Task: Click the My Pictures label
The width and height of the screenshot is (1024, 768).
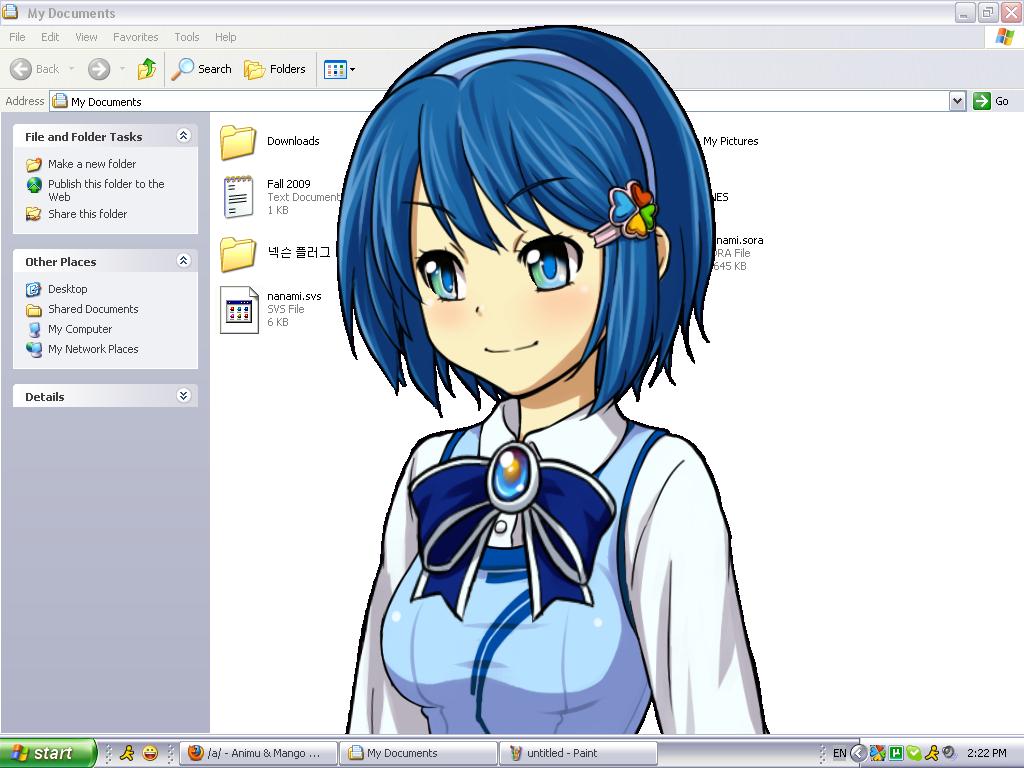Action: click(731, 141)
